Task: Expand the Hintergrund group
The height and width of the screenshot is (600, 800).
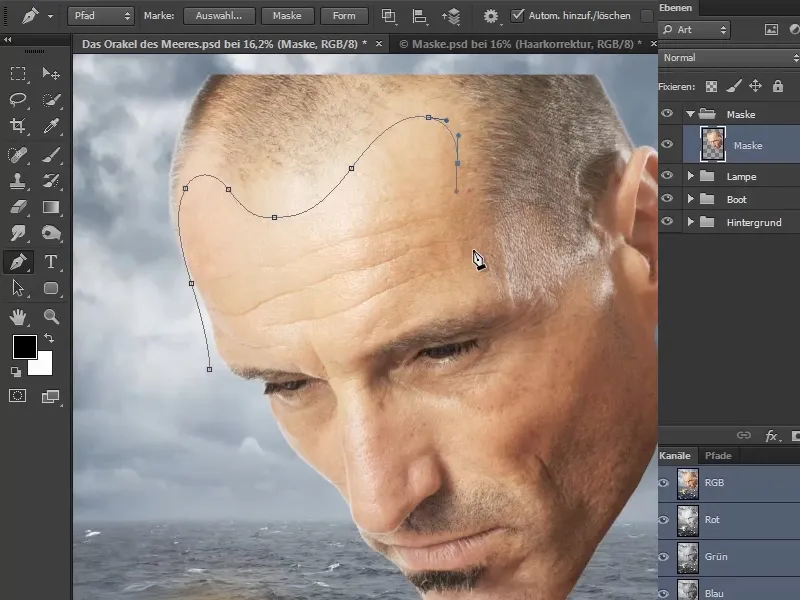Action: tap(691, 222)
